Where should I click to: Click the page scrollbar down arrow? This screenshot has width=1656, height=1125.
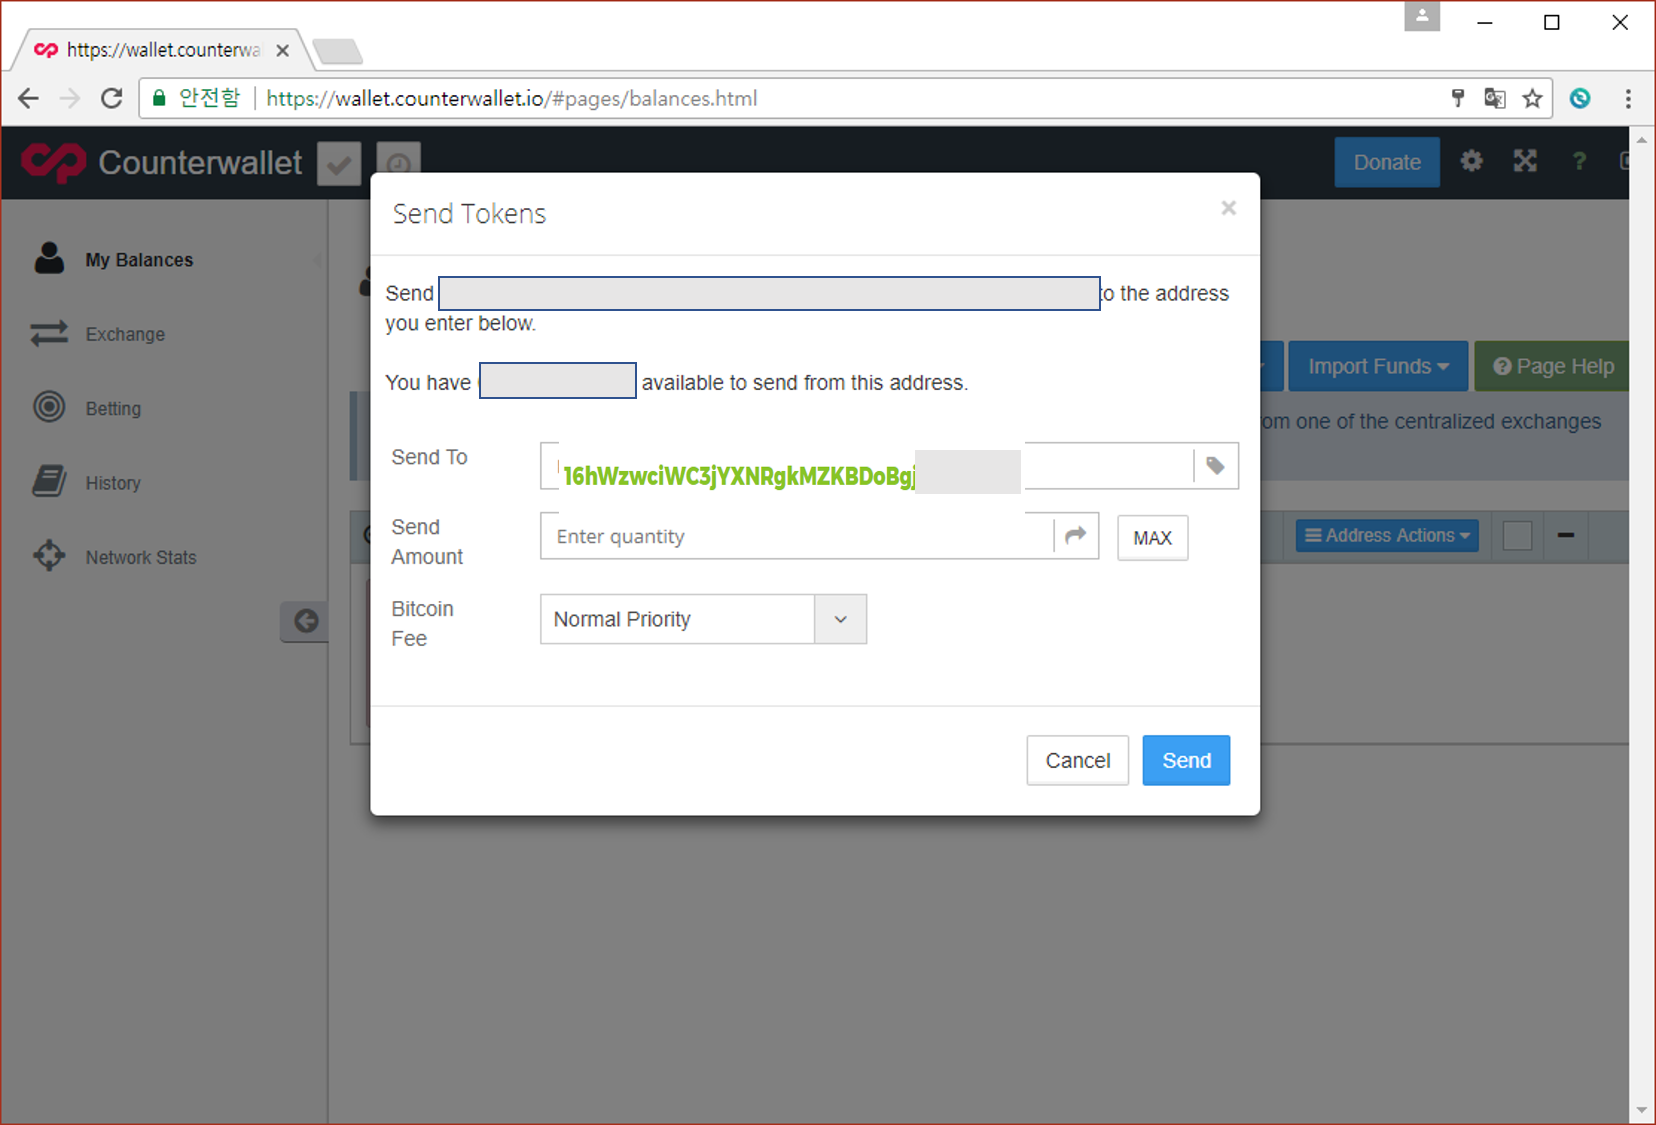(1641, 1111)
